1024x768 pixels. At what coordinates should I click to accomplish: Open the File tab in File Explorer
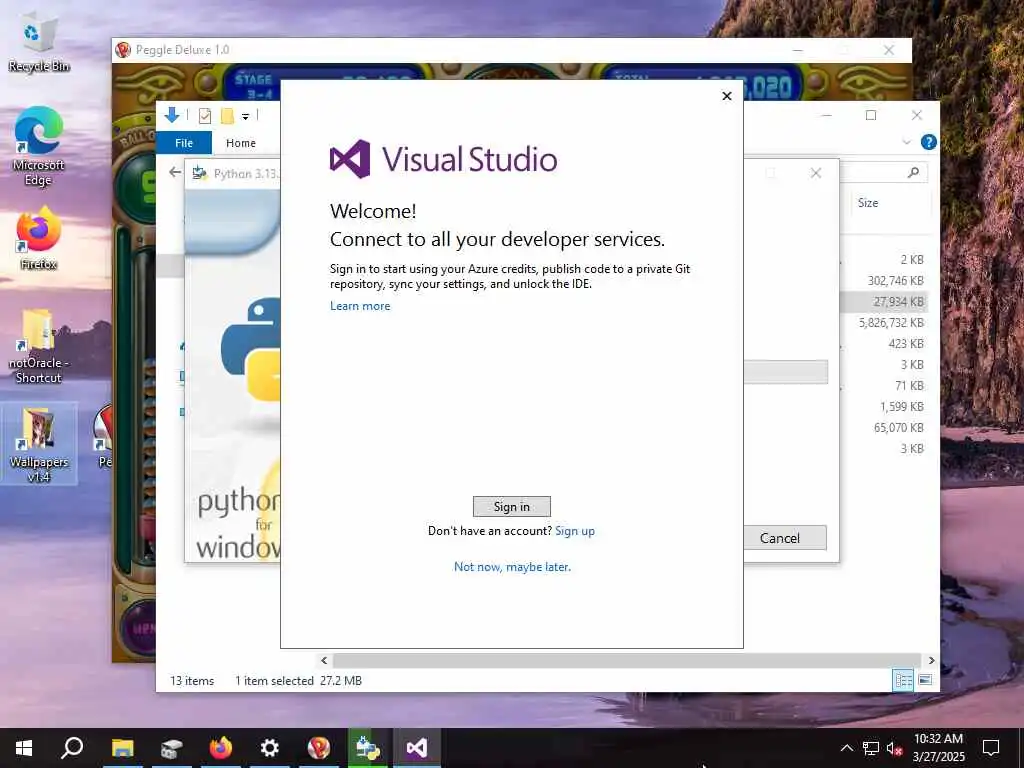pyautogui.click(x=184, y=142)
